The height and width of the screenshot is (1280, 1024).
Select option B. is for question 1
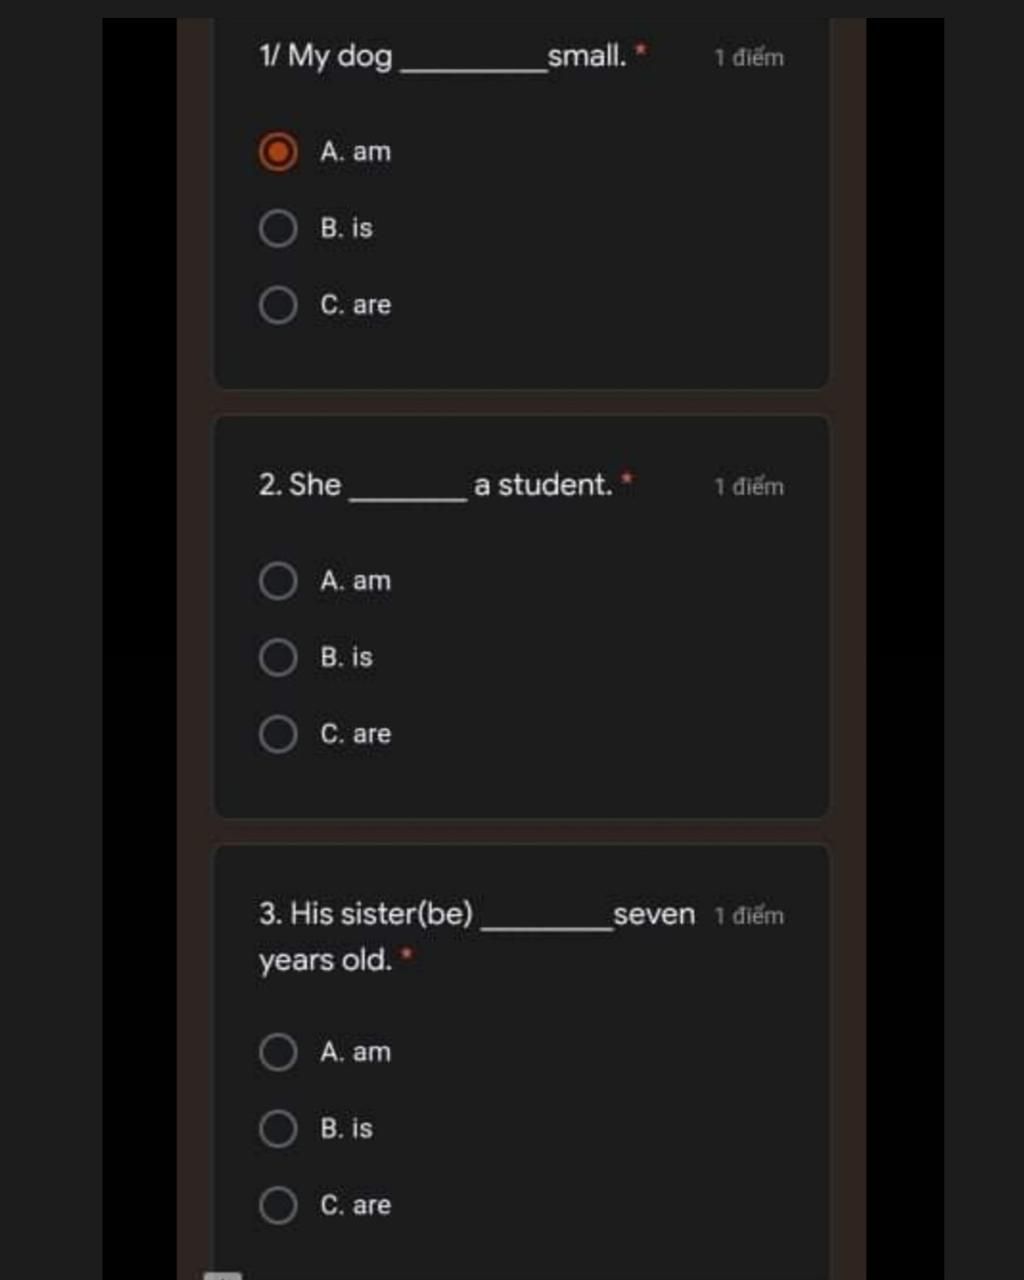coord(277,228)
